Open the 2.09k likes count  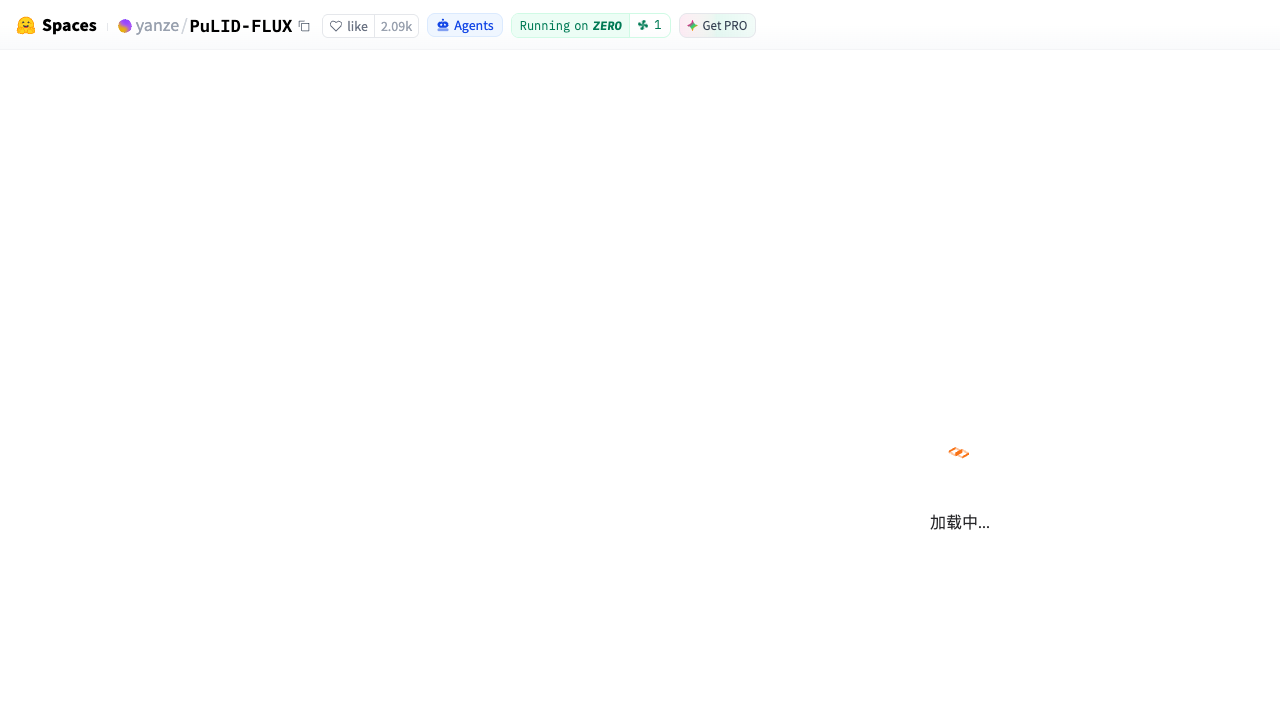(x=396, y=26)
